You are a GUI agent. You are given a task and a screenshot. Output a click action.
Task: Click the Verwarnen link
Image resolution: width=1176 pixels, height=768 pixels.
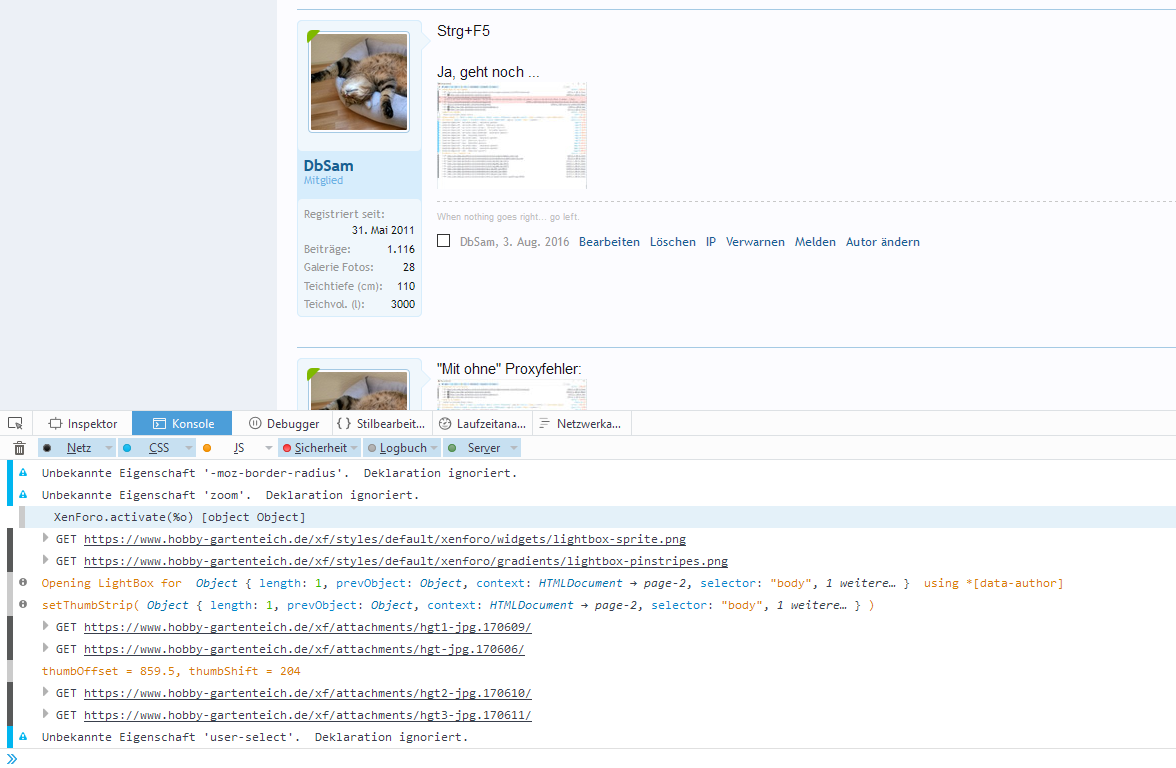(x=755, y=242)
